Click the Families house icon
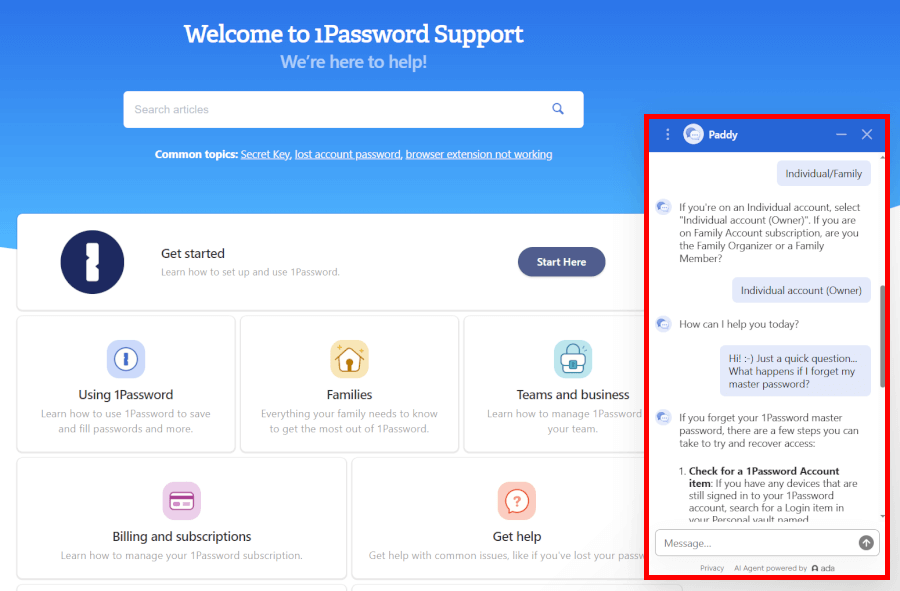Viewport: 900px width, 591px height. [x=349, y=359]
